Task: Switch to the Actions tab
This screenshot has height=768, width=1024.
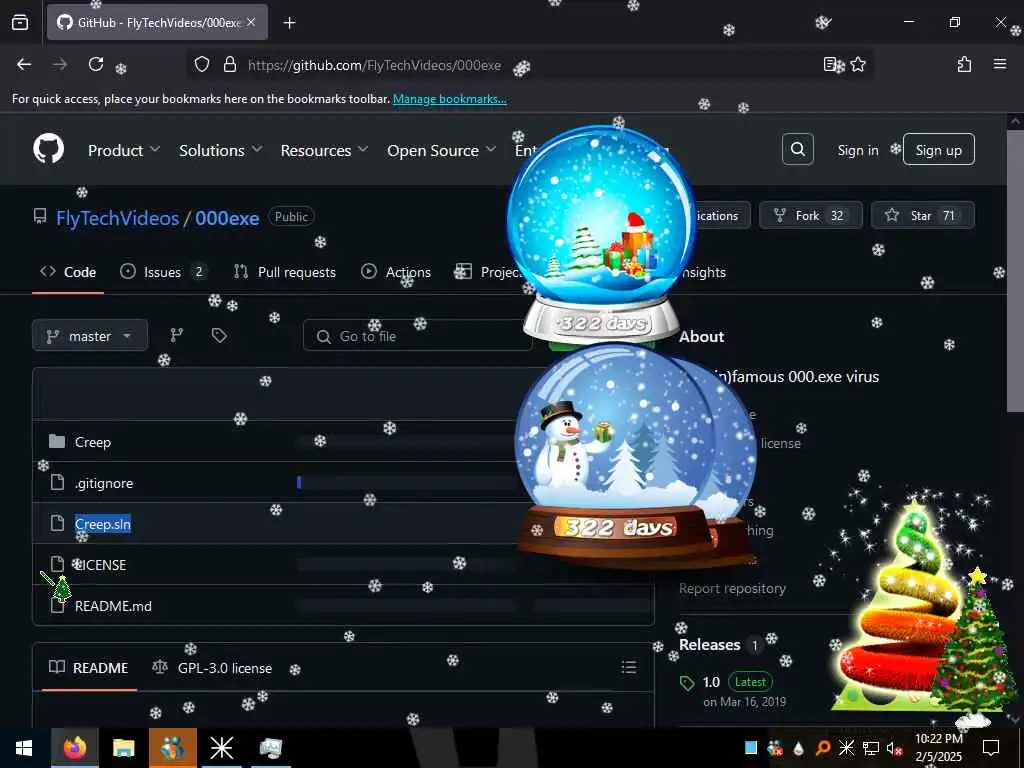Action: pyautogui.click(x=396, y=272)
